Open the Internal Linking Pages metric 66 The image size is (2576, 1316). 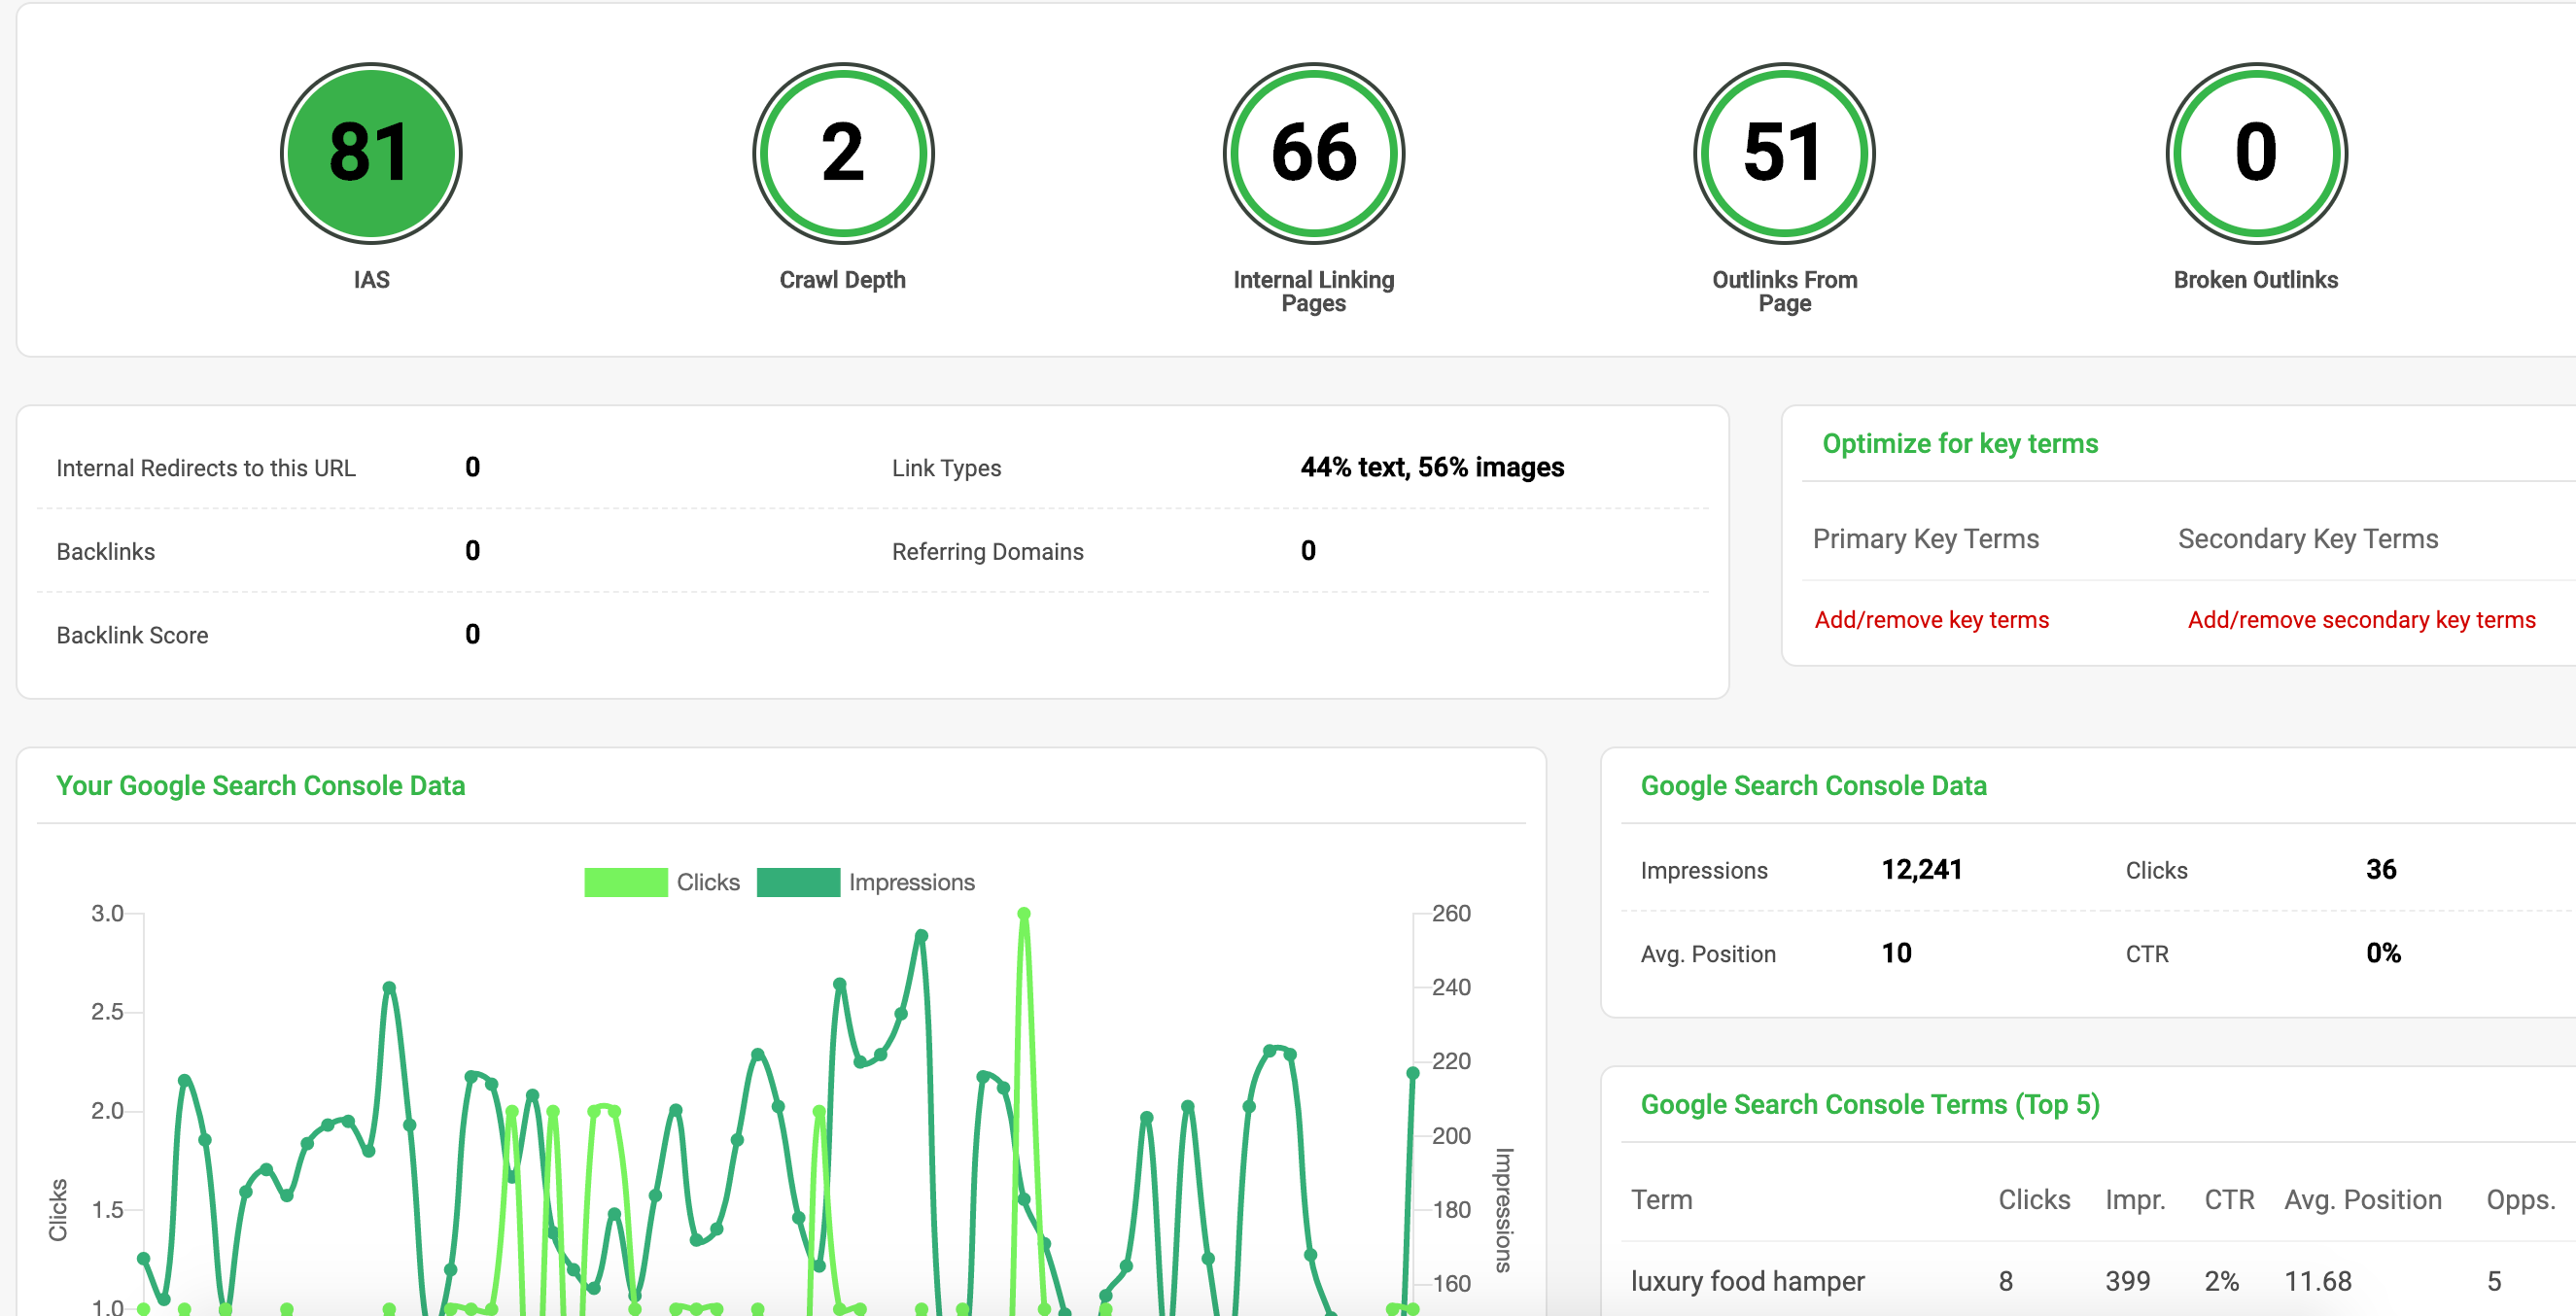1314,153
